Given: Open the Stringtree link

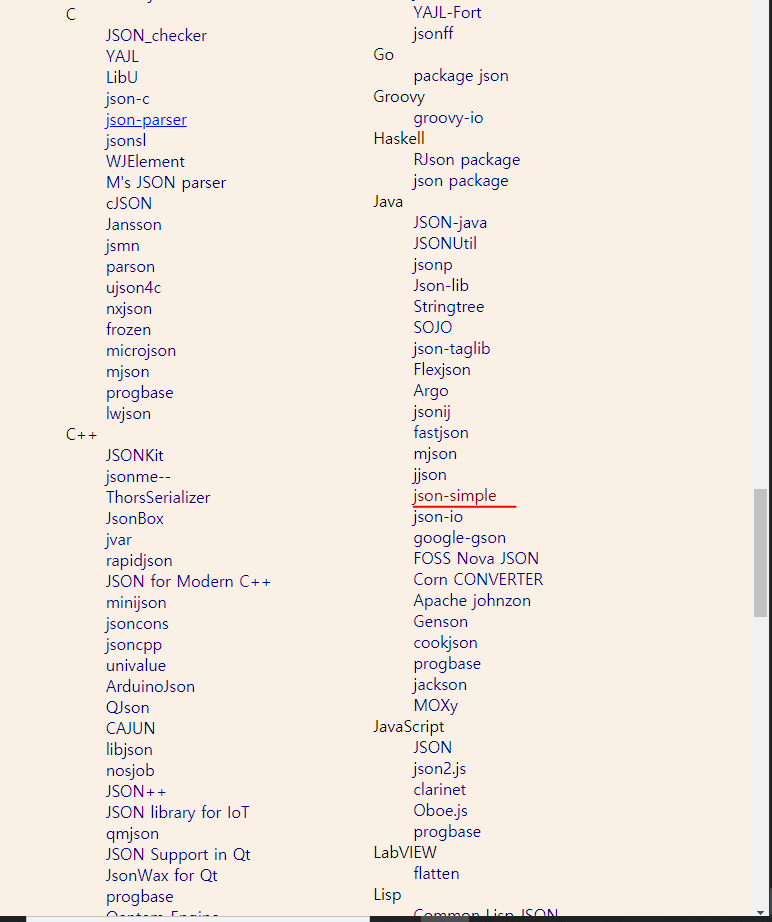Looking at the screenshot, I should [x=449, y=307].
